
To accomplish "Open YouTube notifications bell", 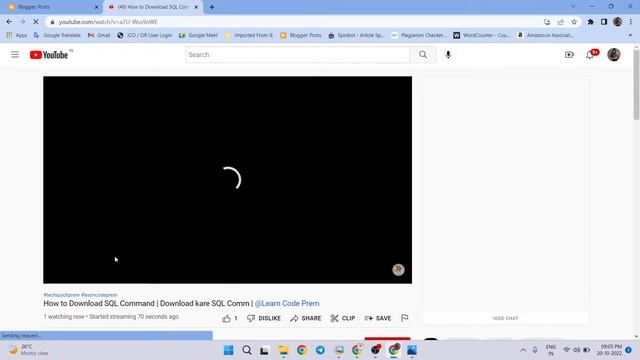I will [590, 55].
